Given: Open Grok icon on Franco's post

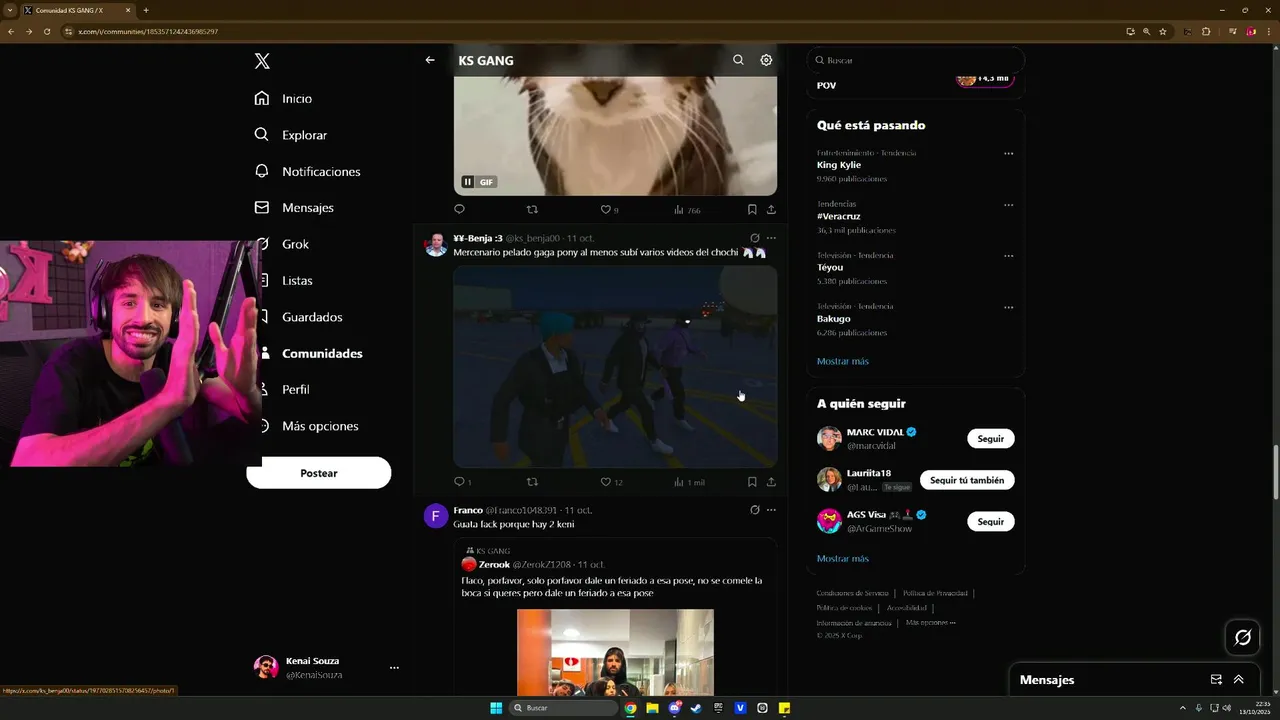Looking at the screenshot, I should [755, 510].
